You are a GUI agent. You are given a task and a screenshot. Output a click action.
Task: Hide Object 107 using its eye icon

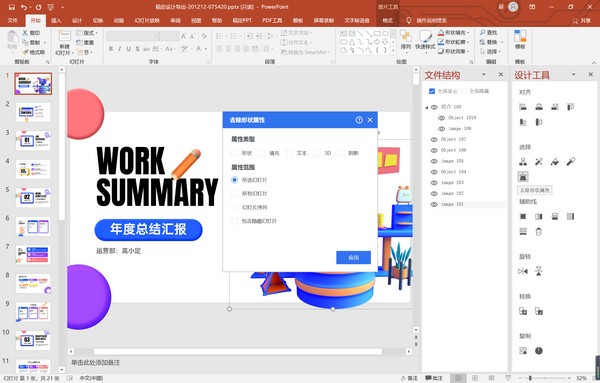[x=434, y=139]
